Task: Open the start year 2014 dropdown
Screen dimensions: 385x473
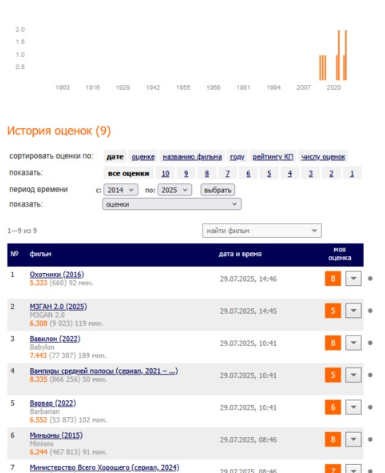Action: point(121,190)
